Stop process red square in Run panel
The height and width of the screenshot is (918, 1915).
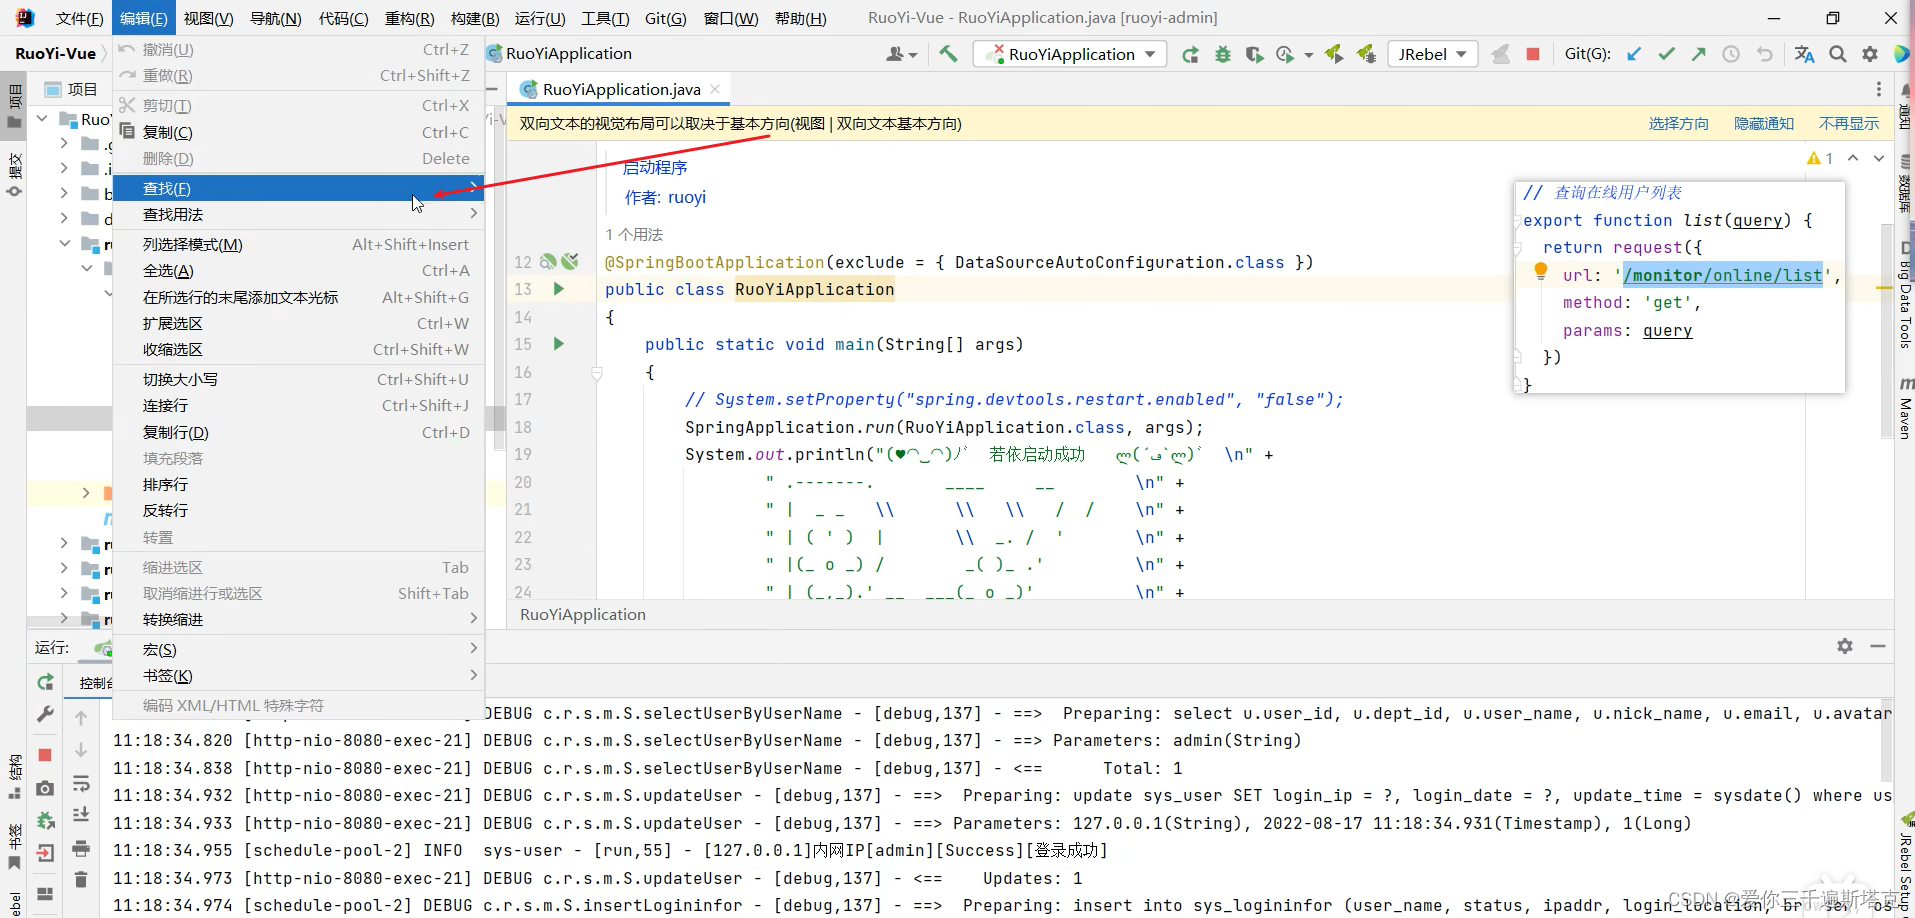[x=45, y=755]
